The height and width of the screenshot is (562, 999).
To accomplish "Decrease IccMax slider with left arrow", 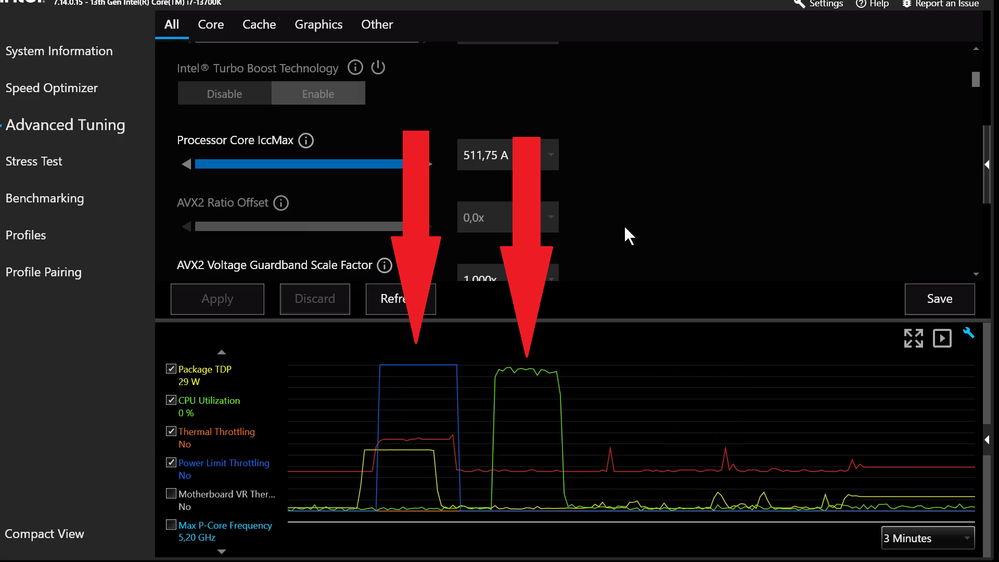I will pos(186,164).
